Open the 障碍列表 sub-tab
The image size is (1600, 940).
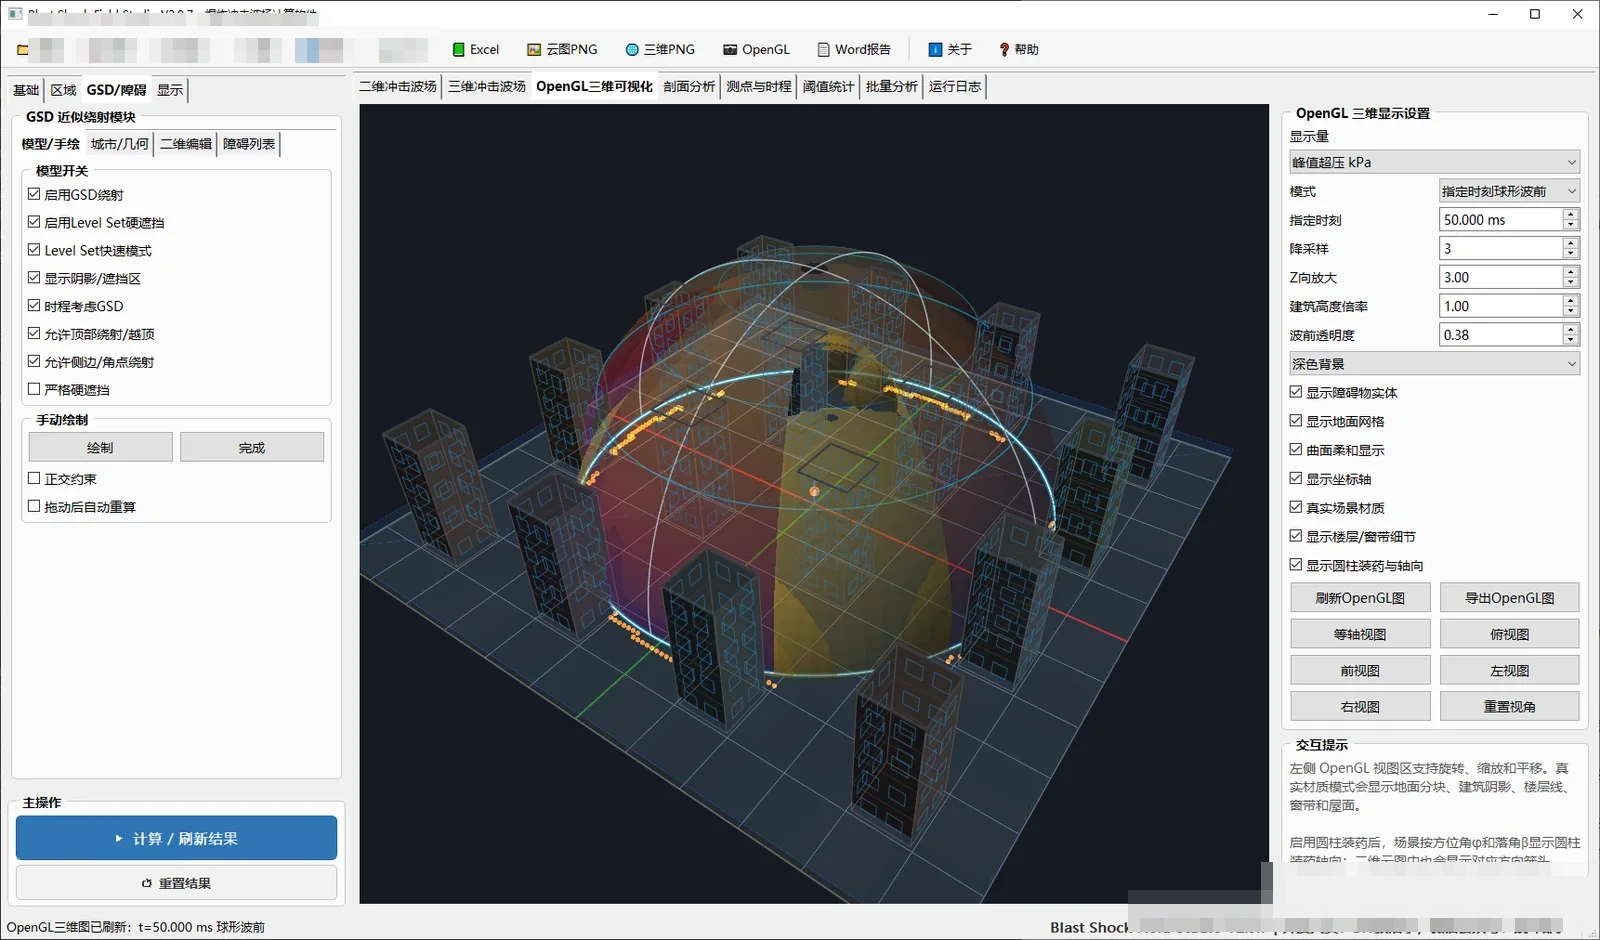(249, 144)
